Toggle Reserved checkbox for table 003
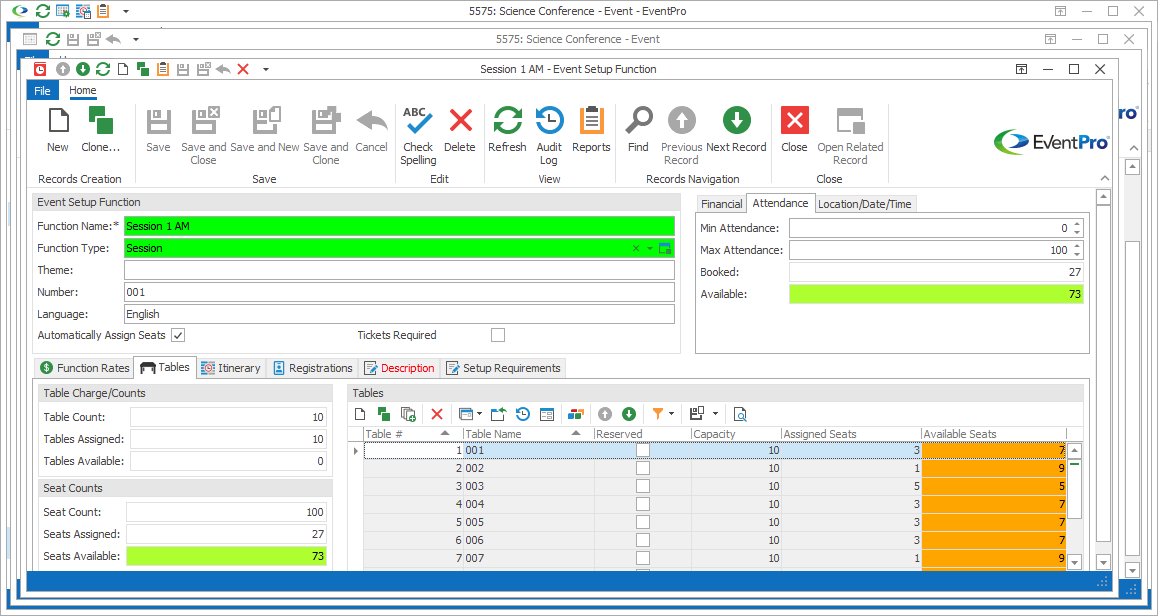This screenshot has width=1158, height=616. tap(643, 486)
